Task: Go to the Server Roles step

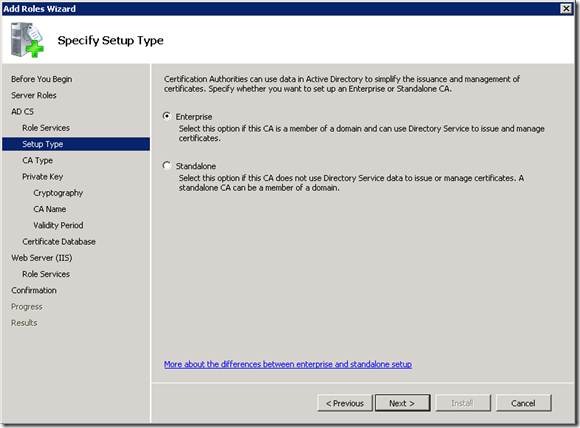Action: (x=34, y=95)
